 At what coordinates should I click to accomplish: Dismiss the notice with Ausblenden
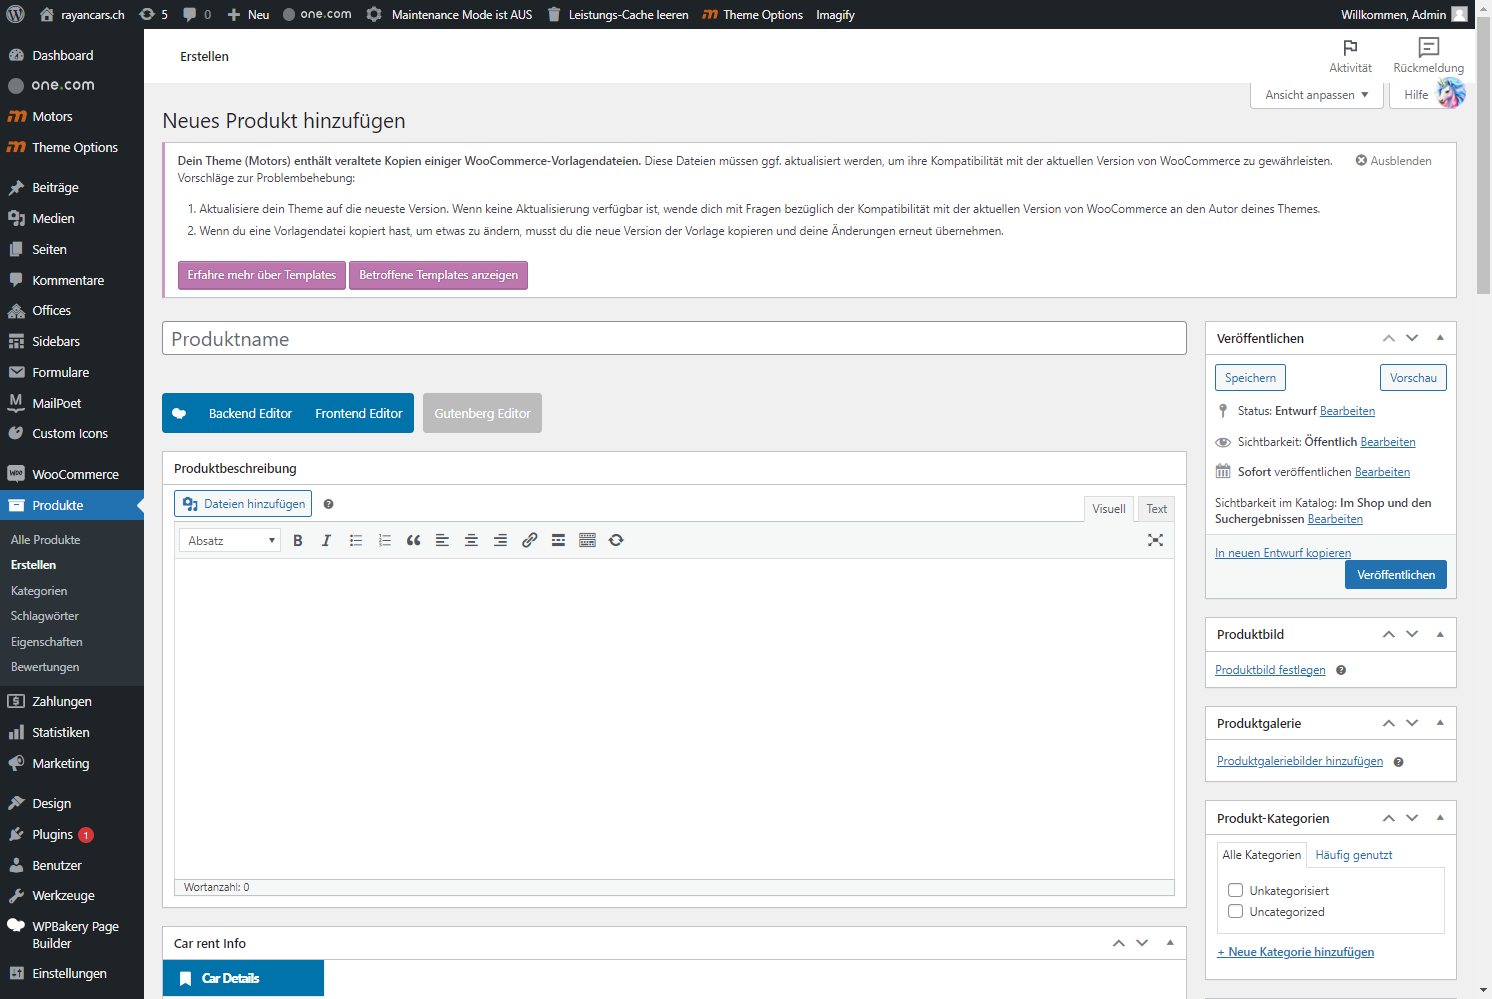click(x=1393, y=161)
